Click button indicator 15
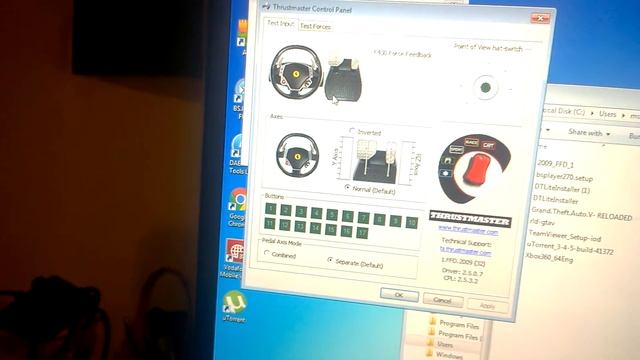The image size is (640, 360). 331,229
